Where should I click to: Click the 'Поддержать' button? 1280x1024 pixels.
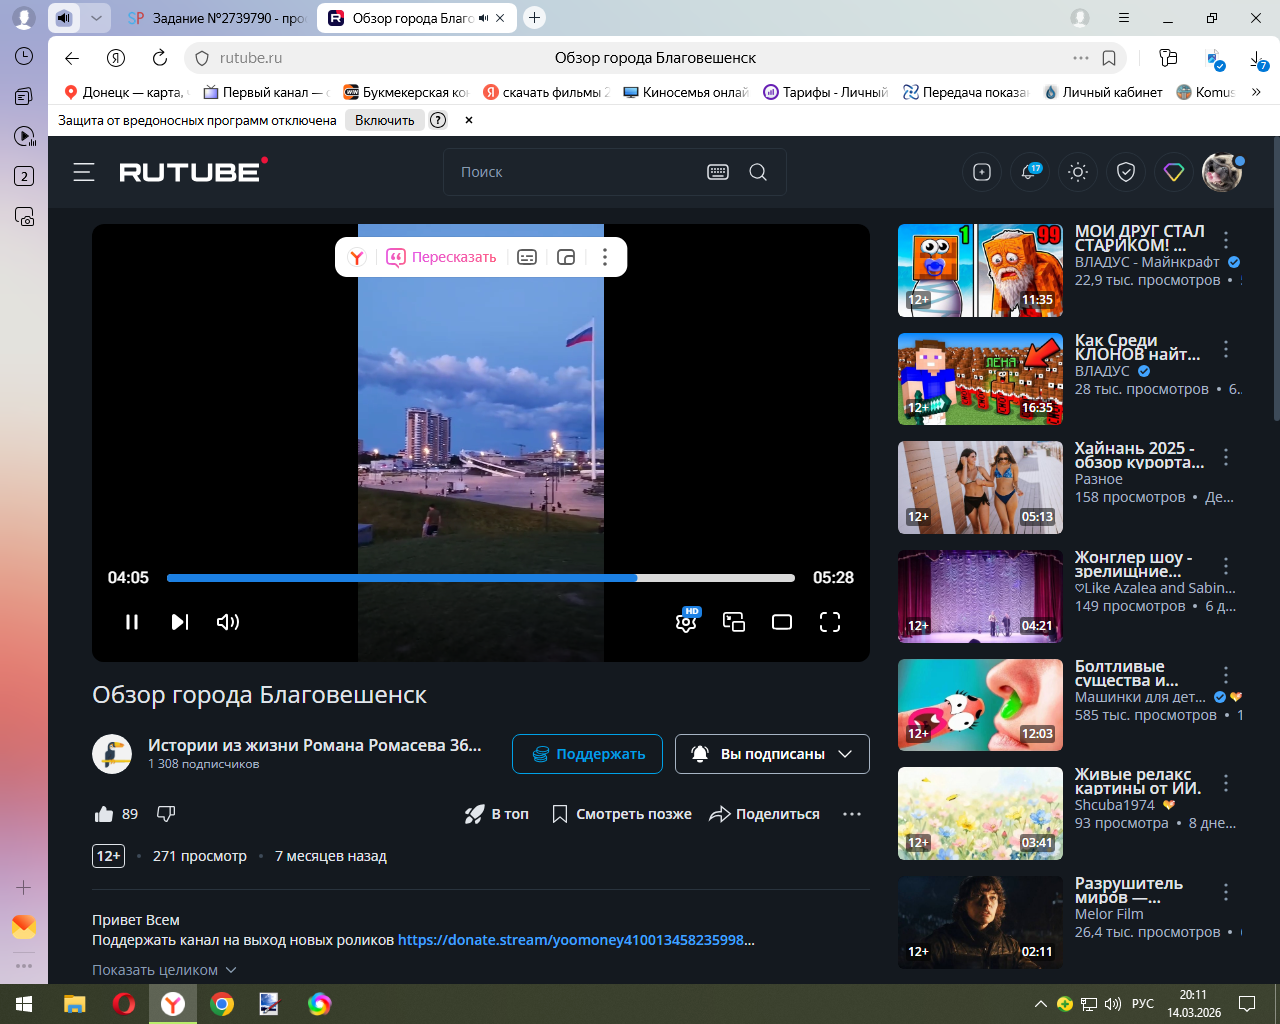tap(587, 754)
